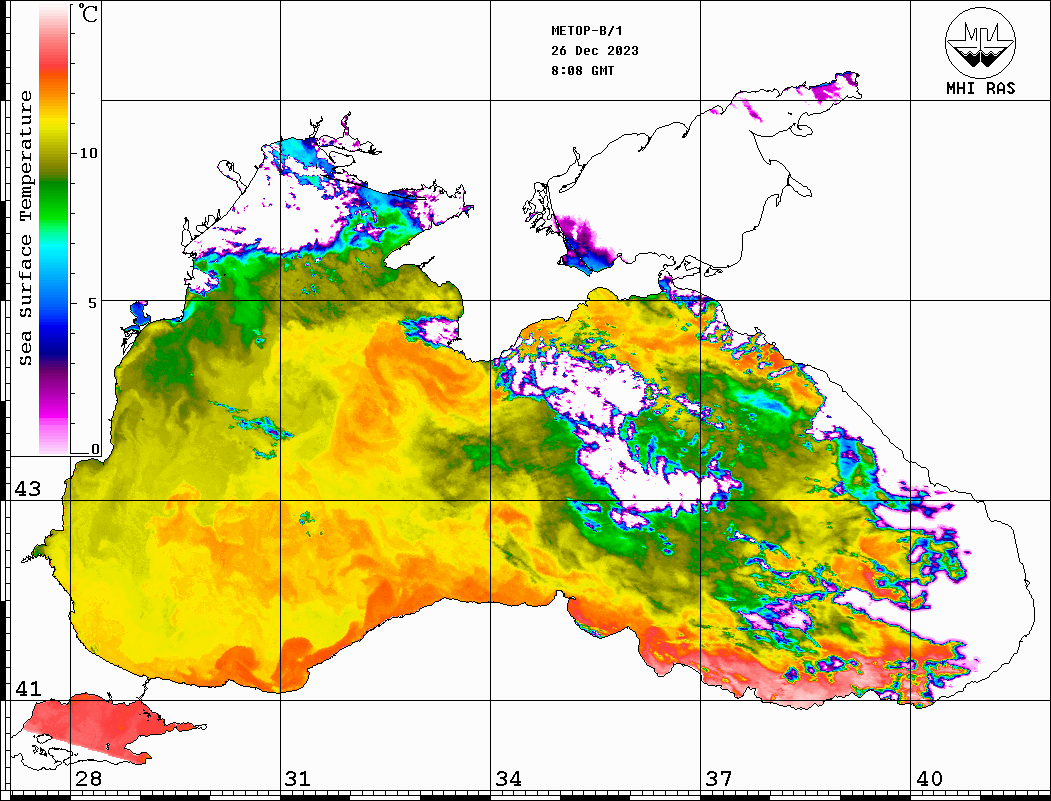Click the 'MHI RAS' label text
The width and height of the screenshot is (1051, 801).
[980, 88]
